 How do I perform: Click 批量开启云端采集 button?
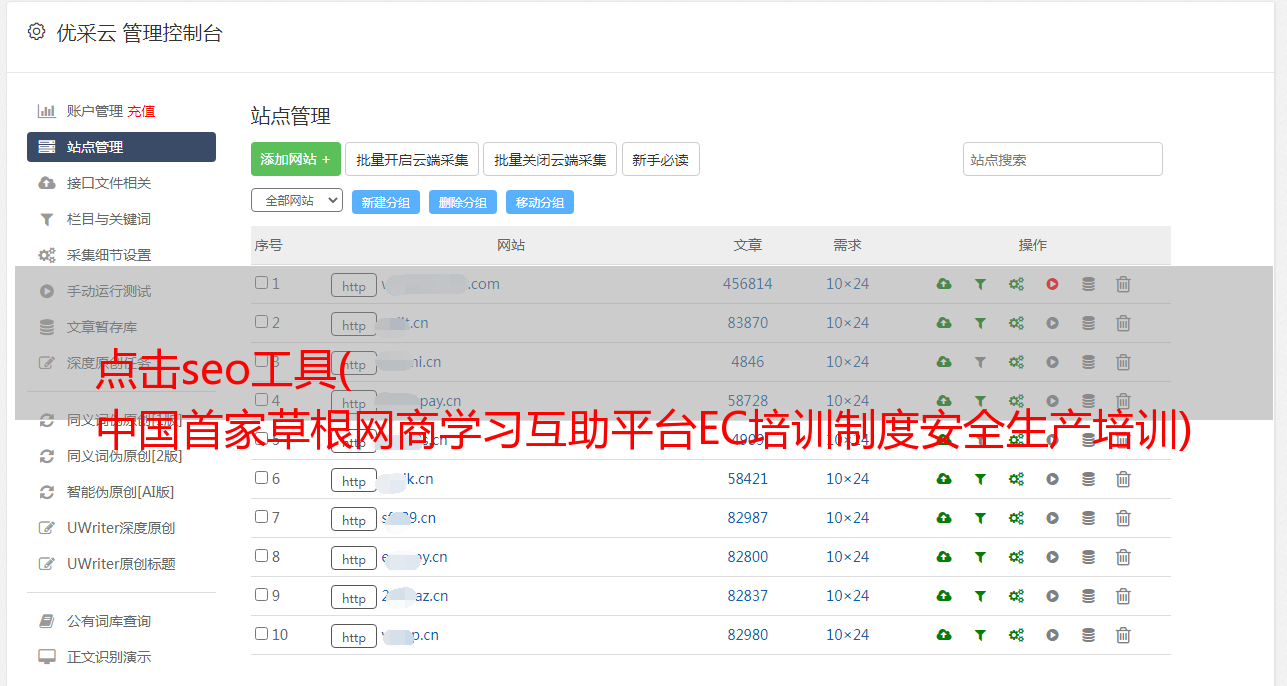tap(412, 159)
